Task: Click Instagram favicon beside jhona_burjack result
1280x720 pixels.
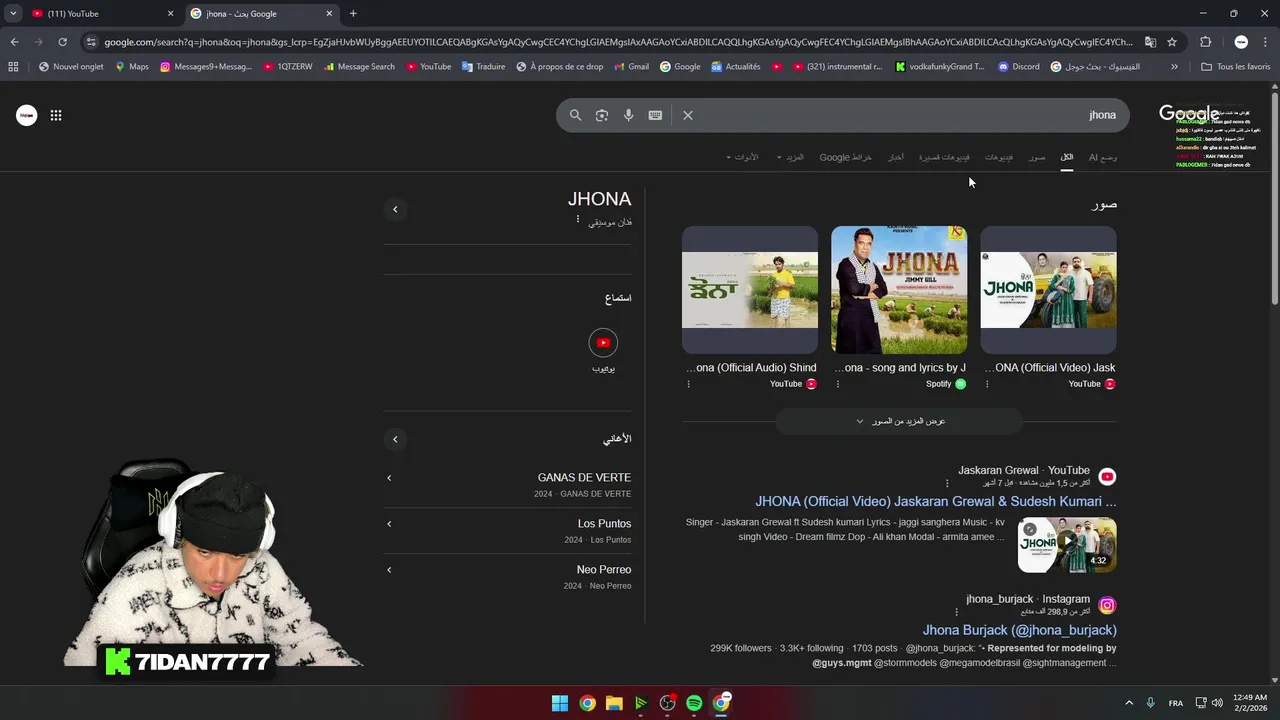Action: (1107, 605)
